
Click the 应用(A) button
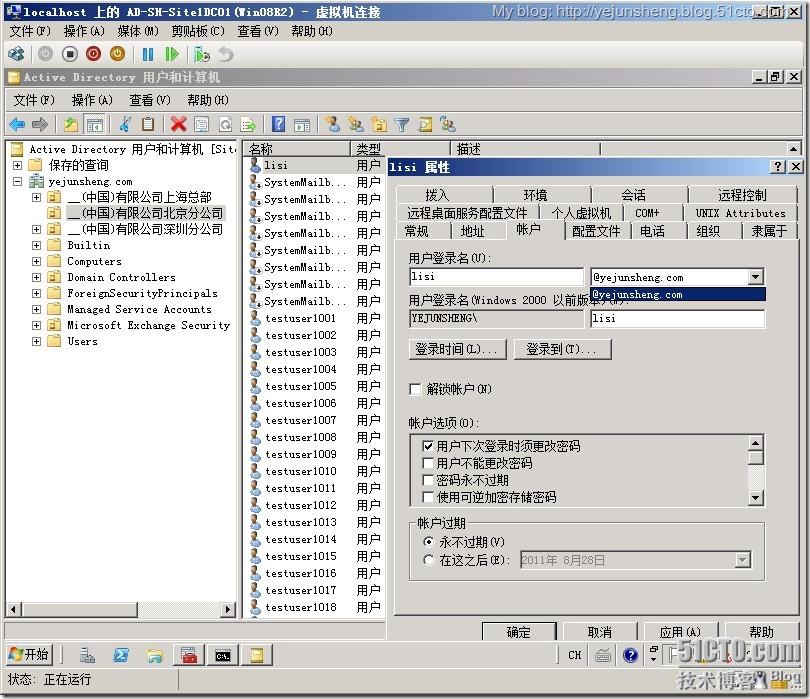coord(680,631)
